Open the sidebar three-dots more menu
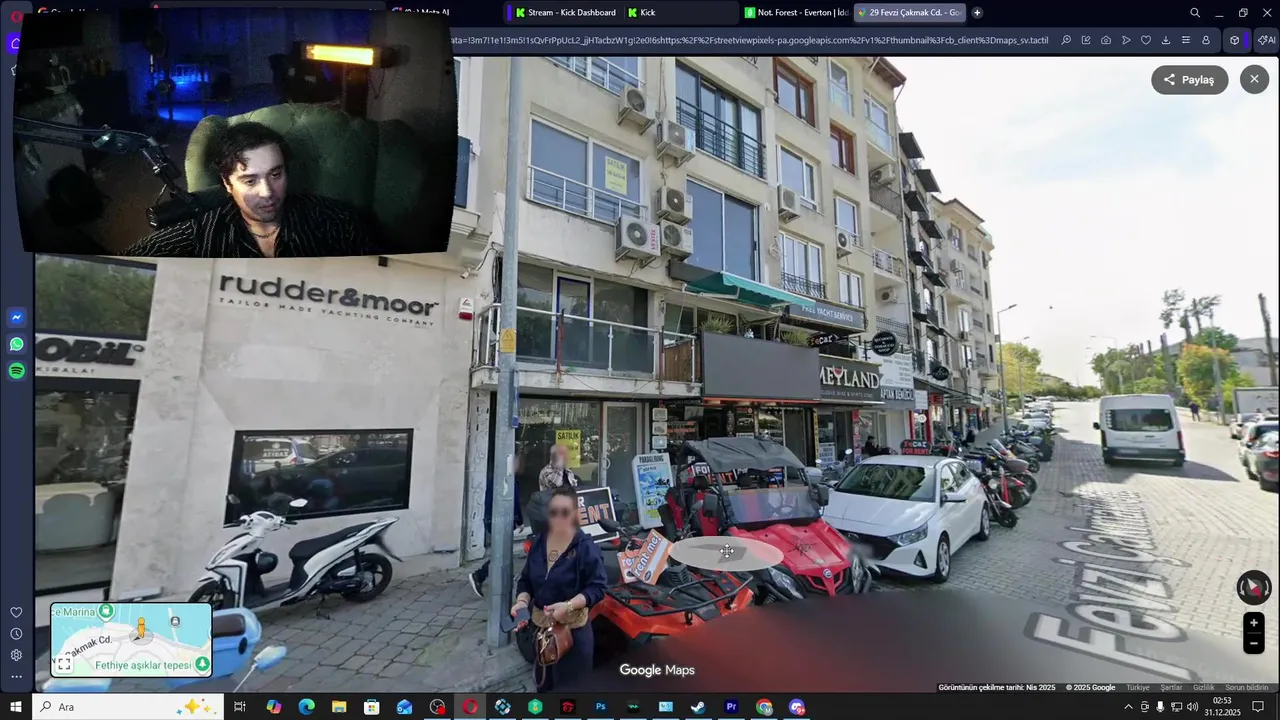Viewport: 1280px width, 720px height. pyautogui.click(x=16, y=677)
